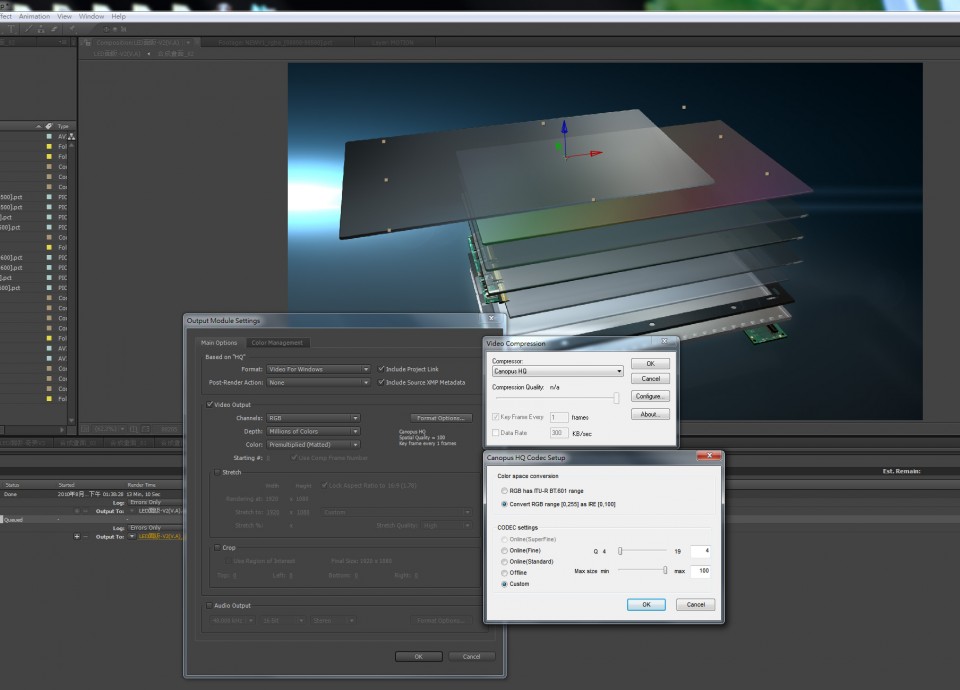The width and height of the screenshot is (960, 690).
Task: Select RGB has ITU-R BT.601 range option
Action: click(503, 492)
